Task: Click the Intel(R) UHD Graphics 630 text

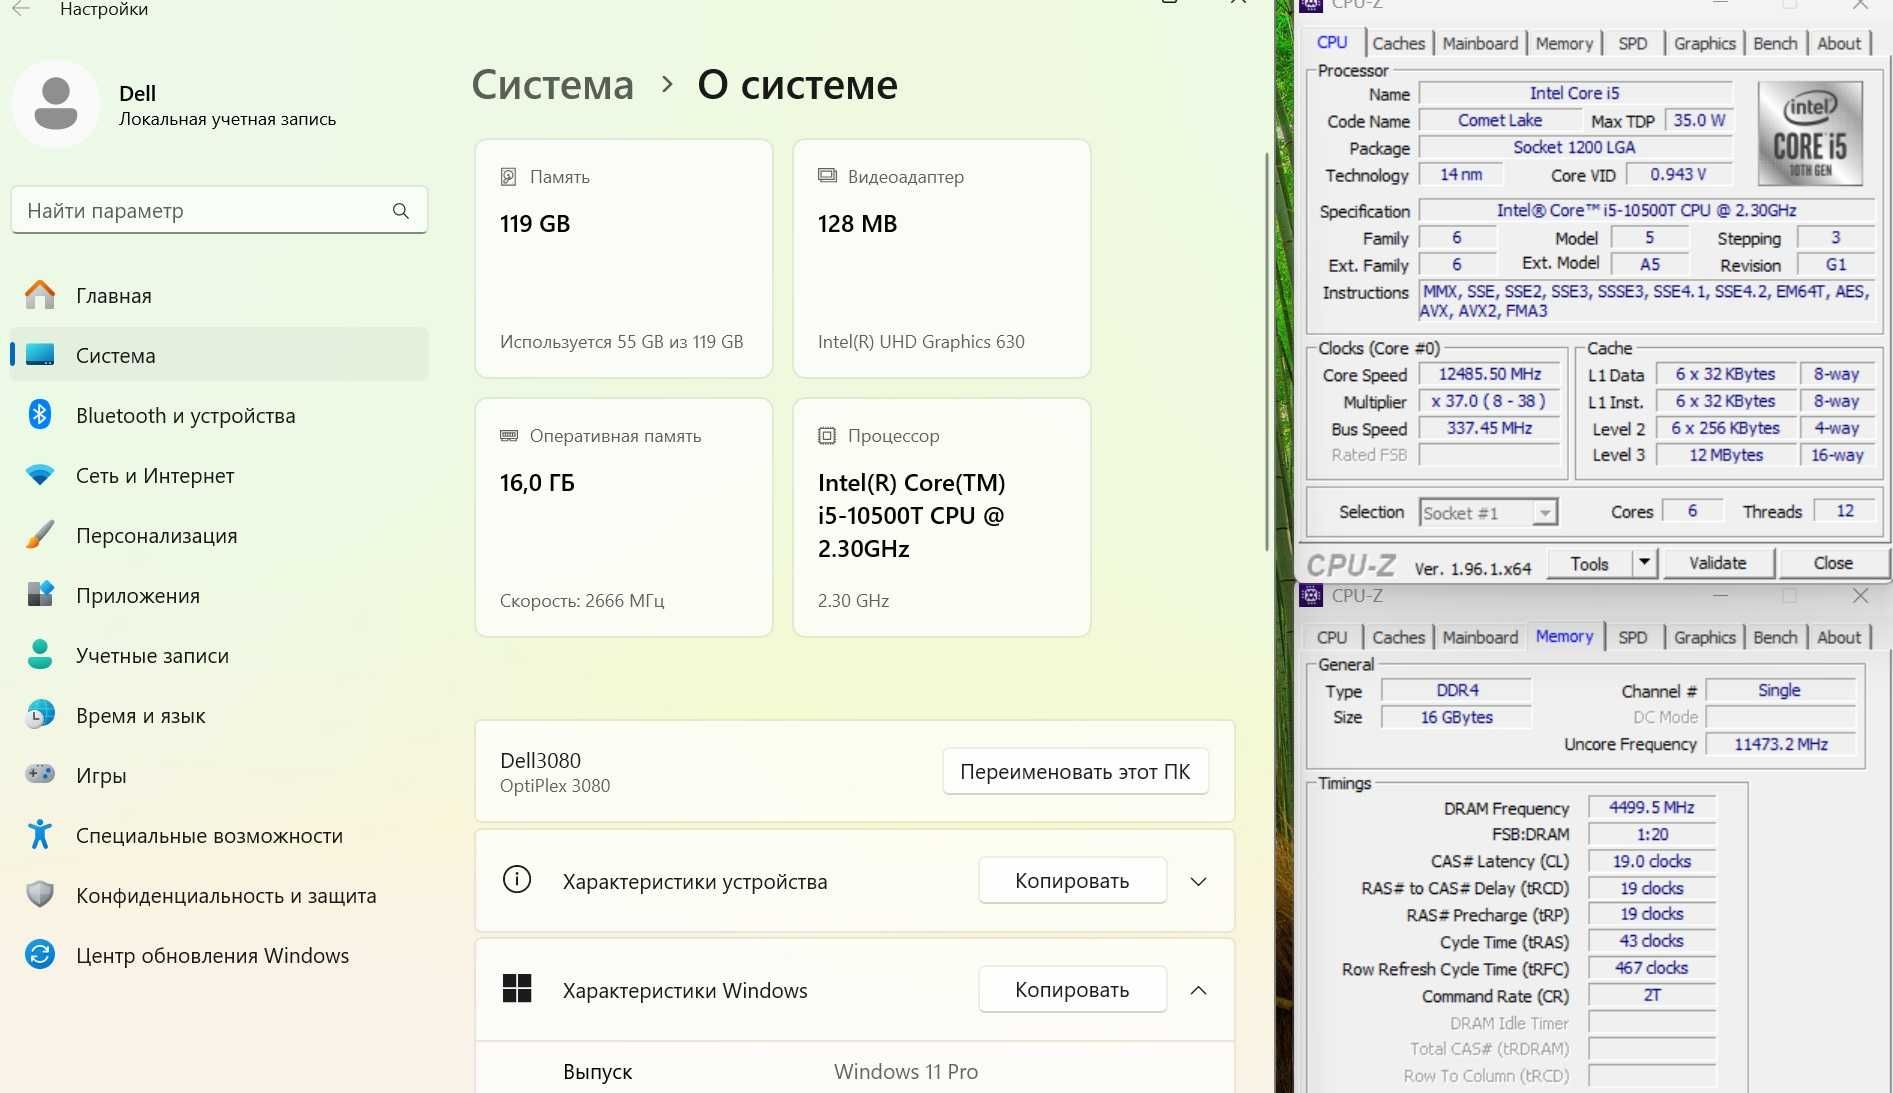Action: 921,341
